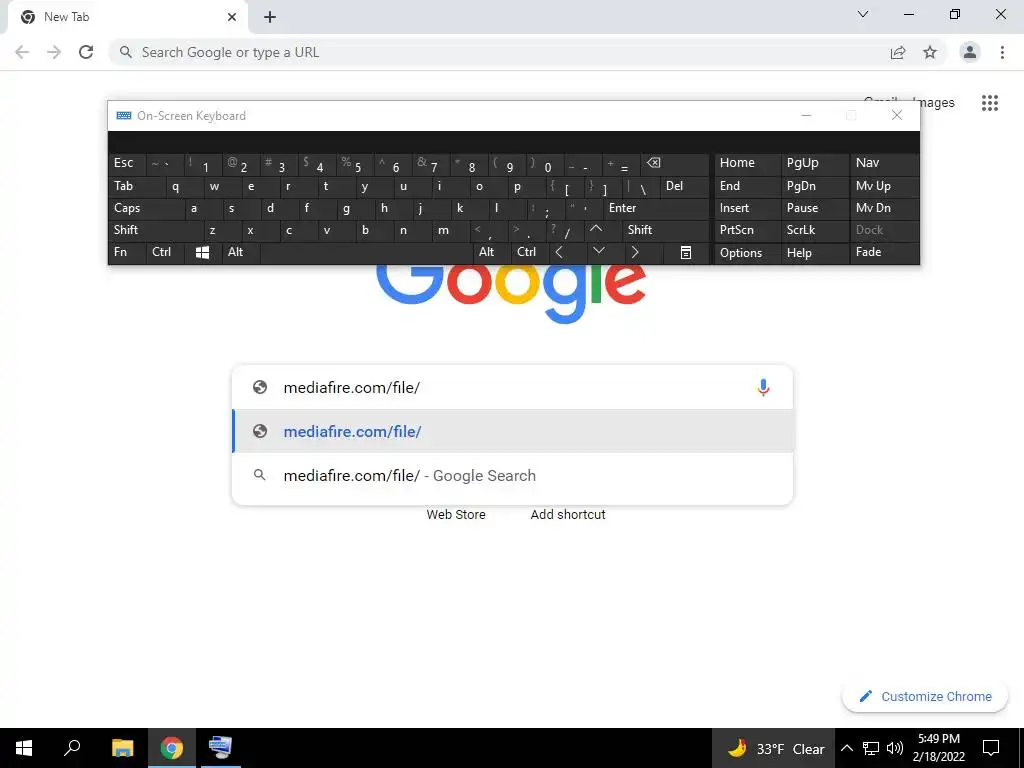Click the context menu key on the keyboard

pos(686,253)
